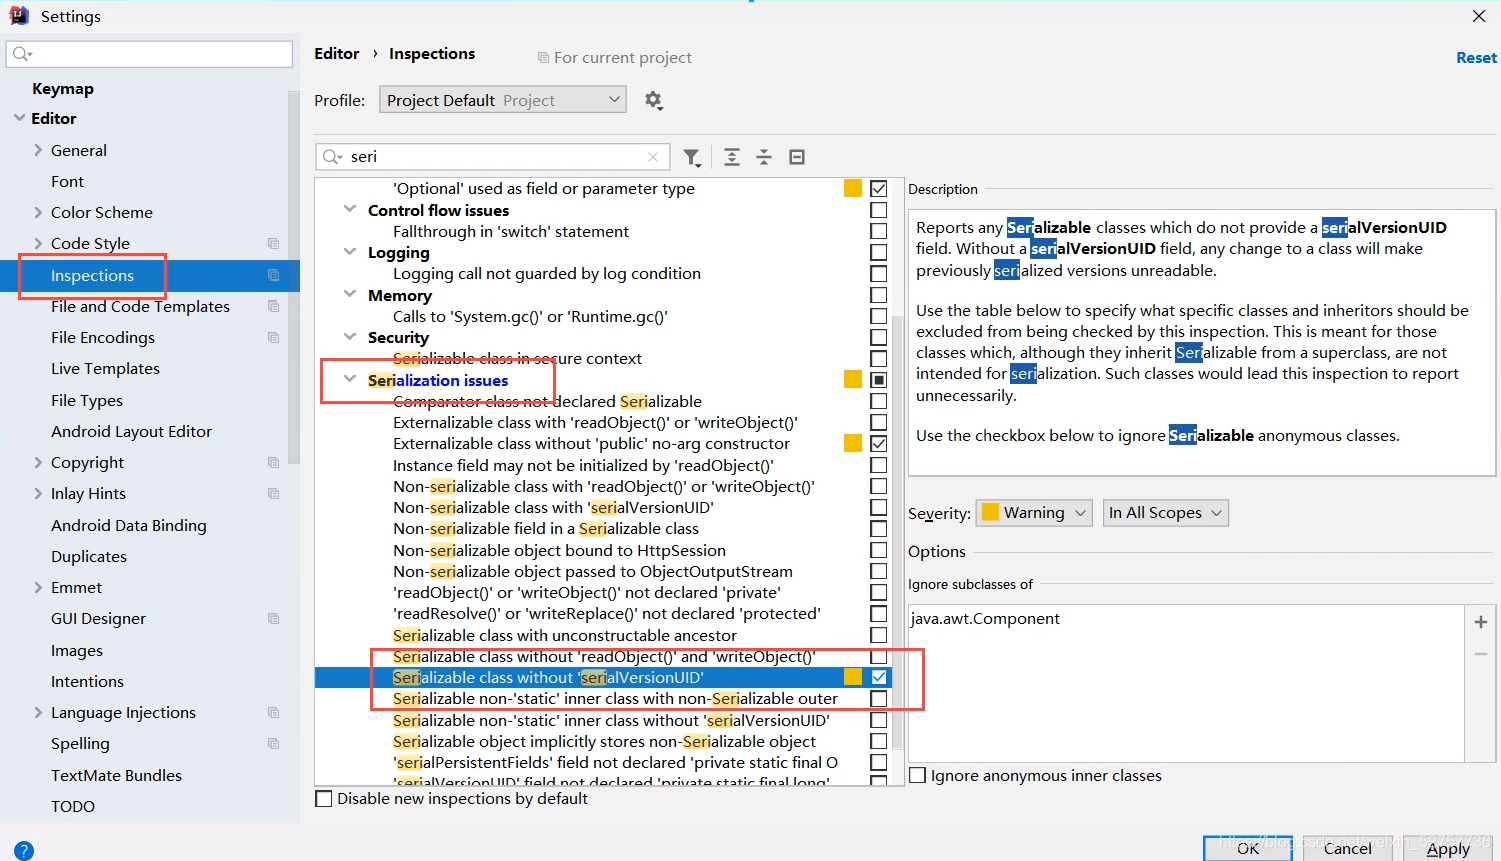Viewport: 1501px width, 861px height.
Task: Collapse the Security inspections group
Action: click(350, 337)
